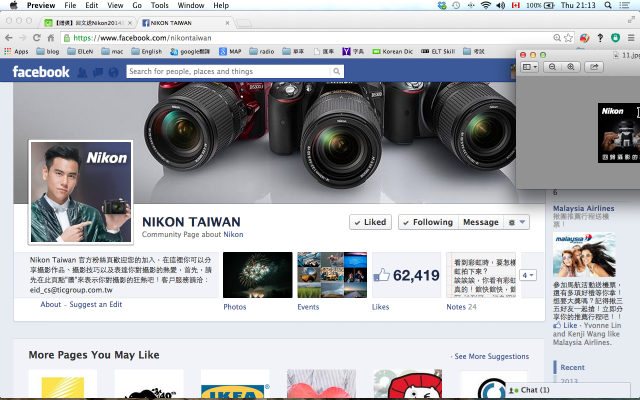Open Facebook friend requests icon

[82, 72]
